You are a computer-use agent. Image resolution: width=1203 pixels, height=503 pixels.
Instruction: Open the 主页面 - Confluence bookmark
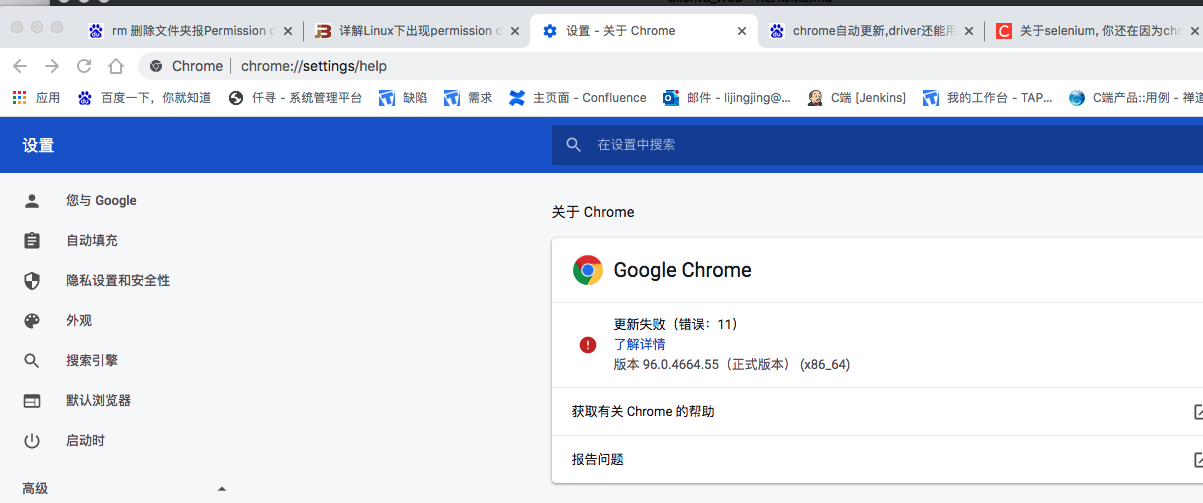(x=578, y=98)
